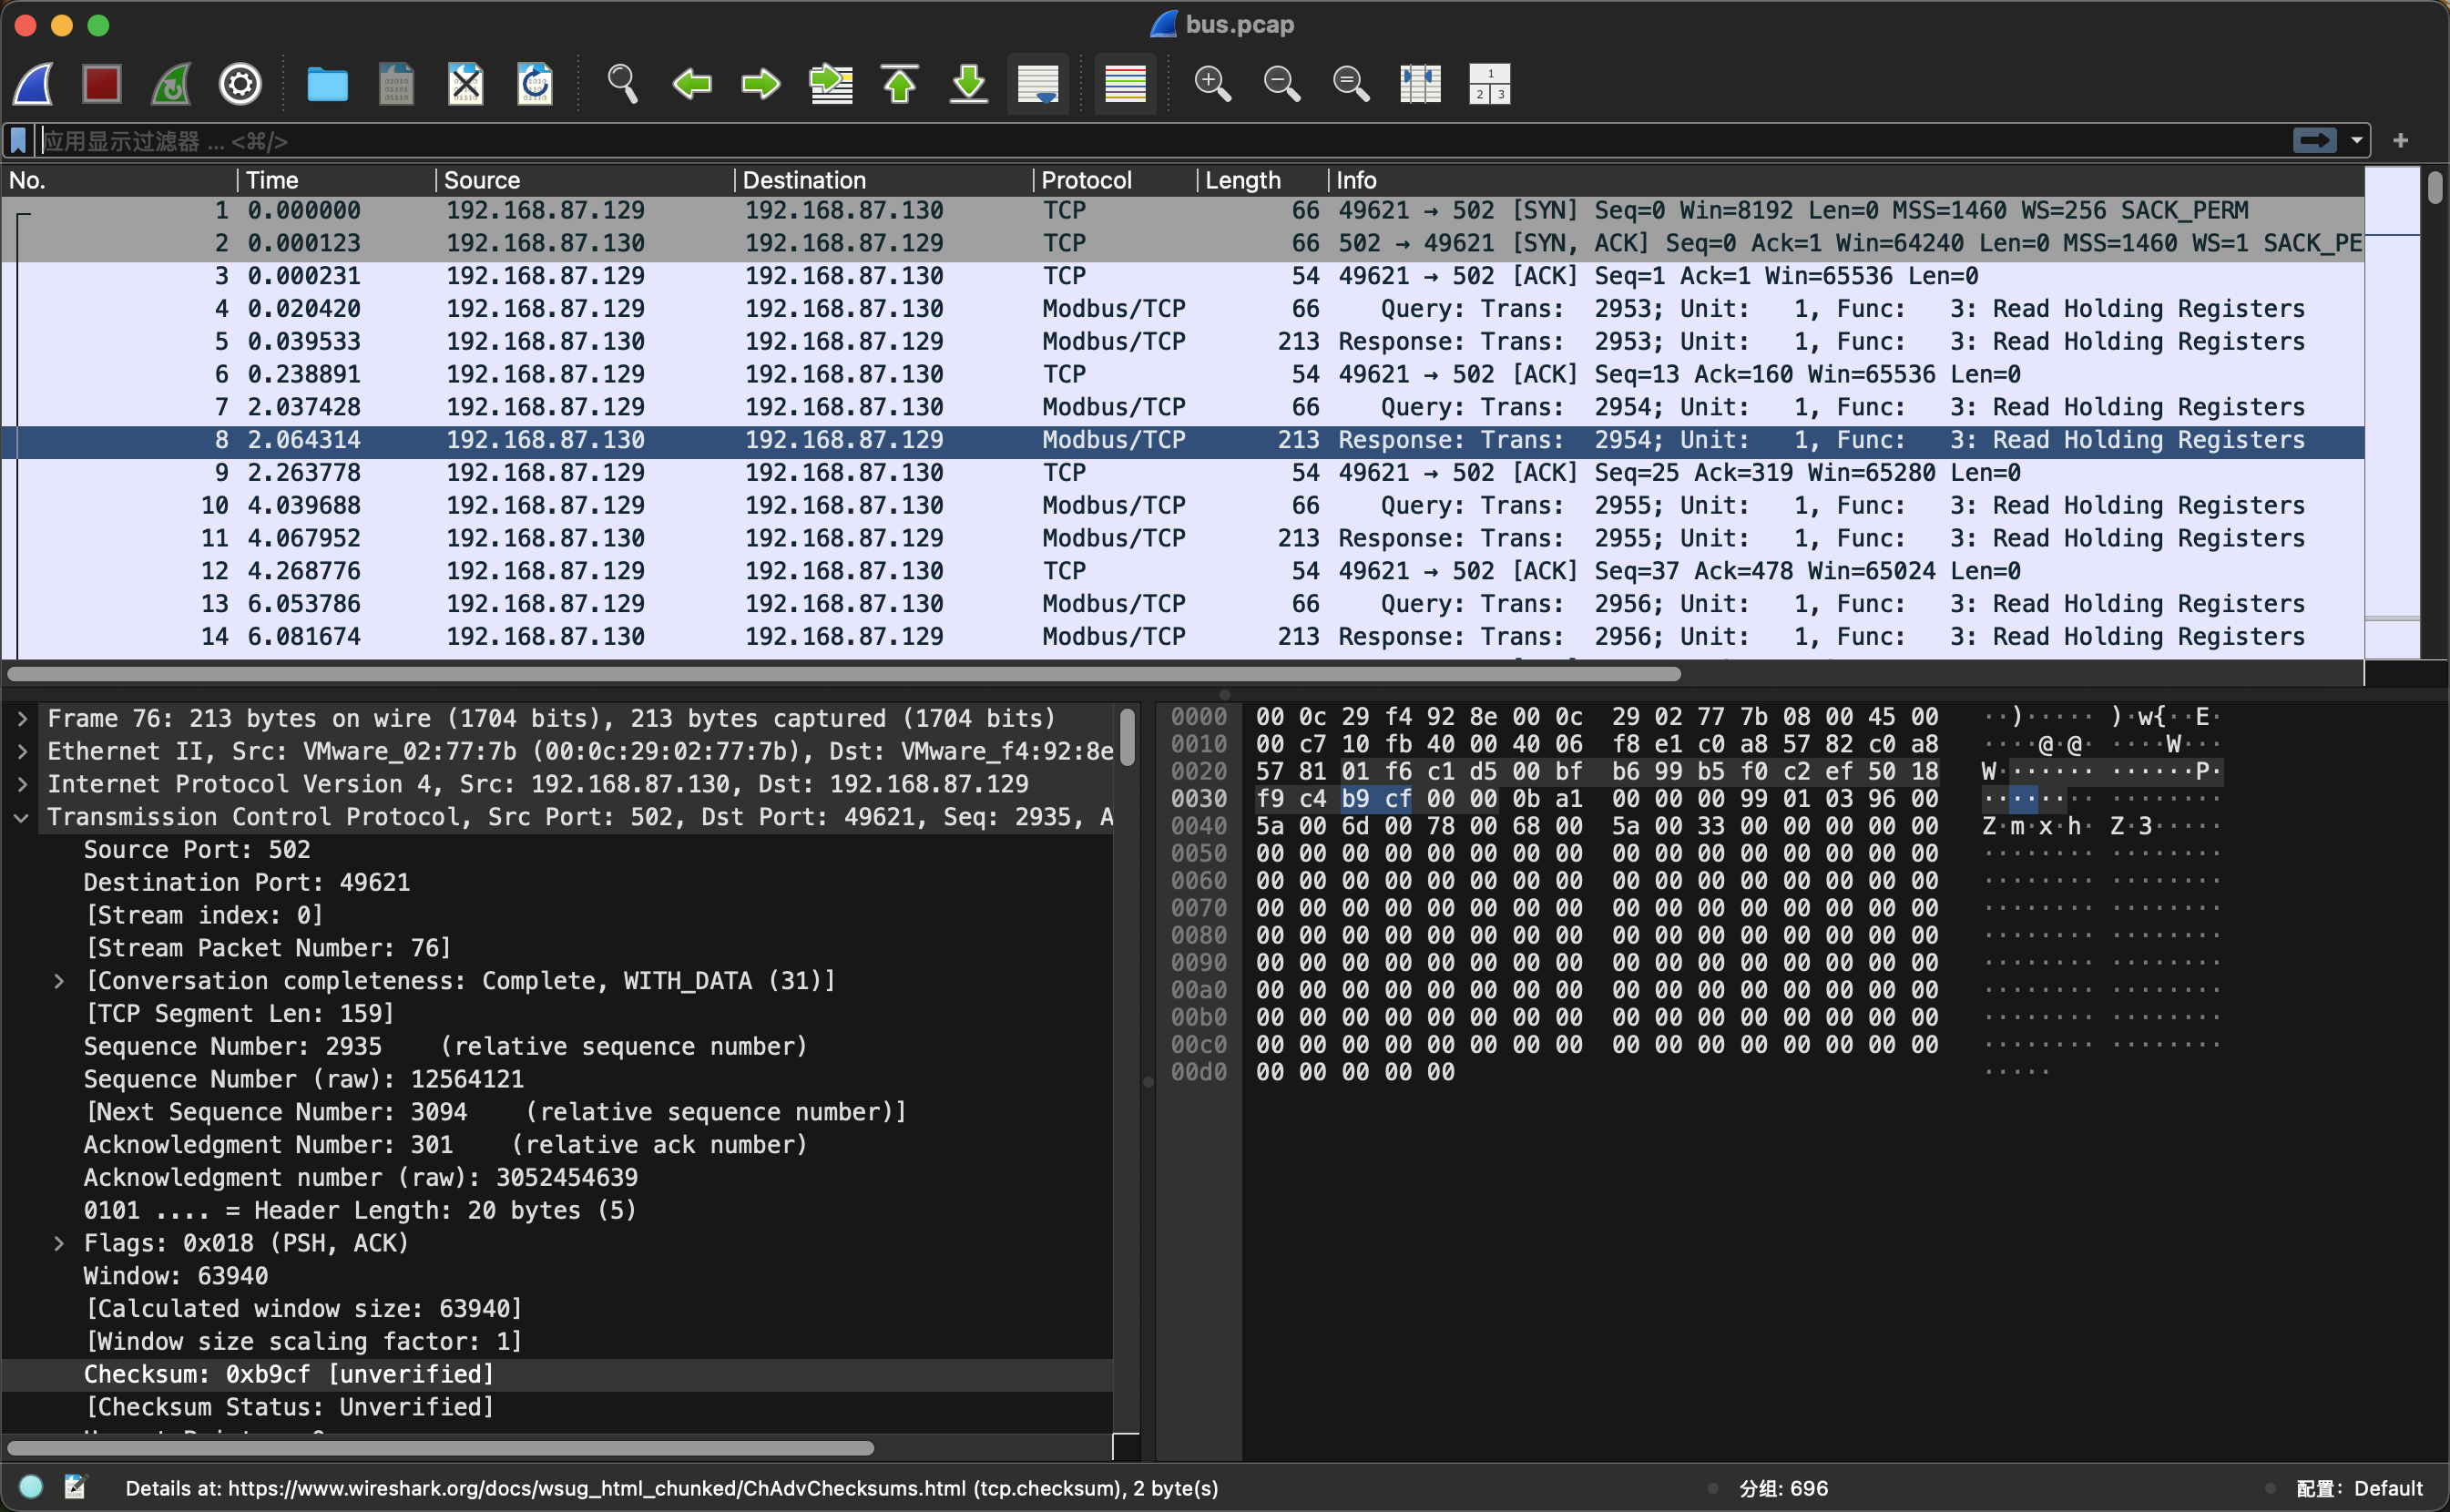Sort by the Info column header
2450x1512 pixels.
click(x=1847, y=180)
